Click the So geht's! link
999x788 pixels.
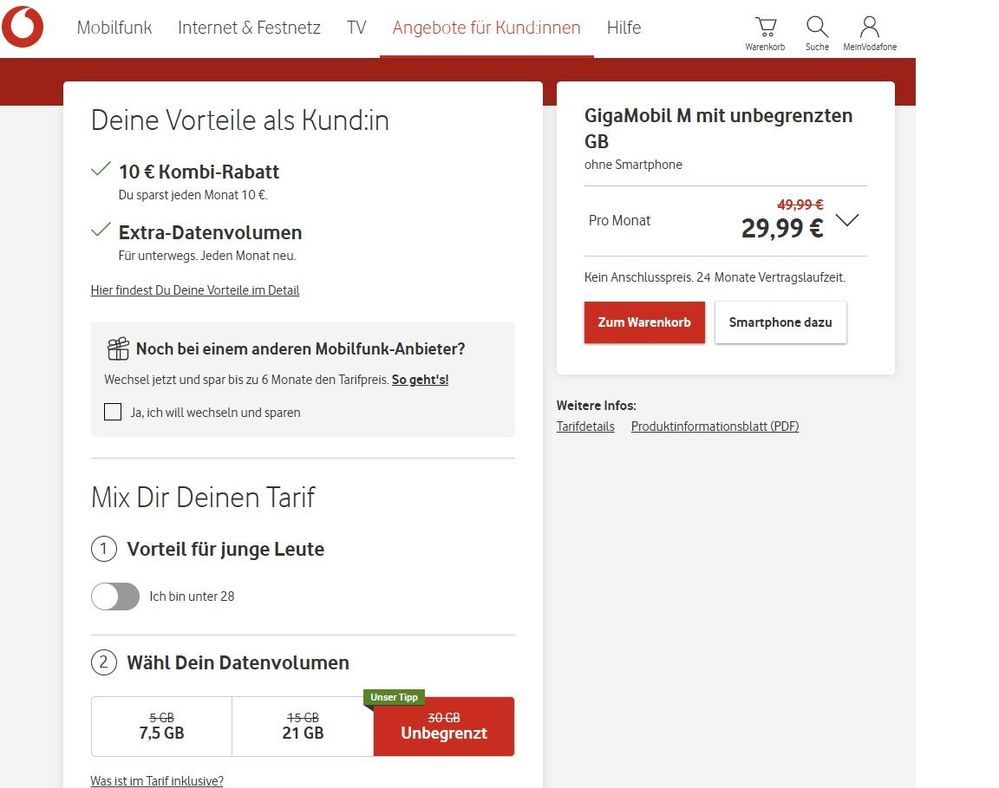pos(419,379)
